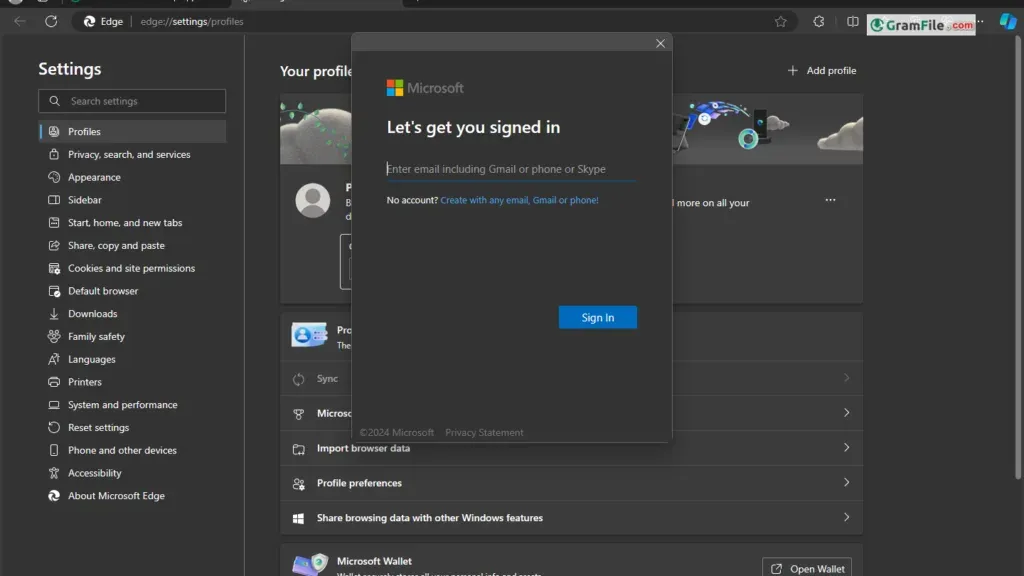Click the Default browser icon
Image resolution: width=1024 pixels, height=576 pixels.
(x=54, y=291)
